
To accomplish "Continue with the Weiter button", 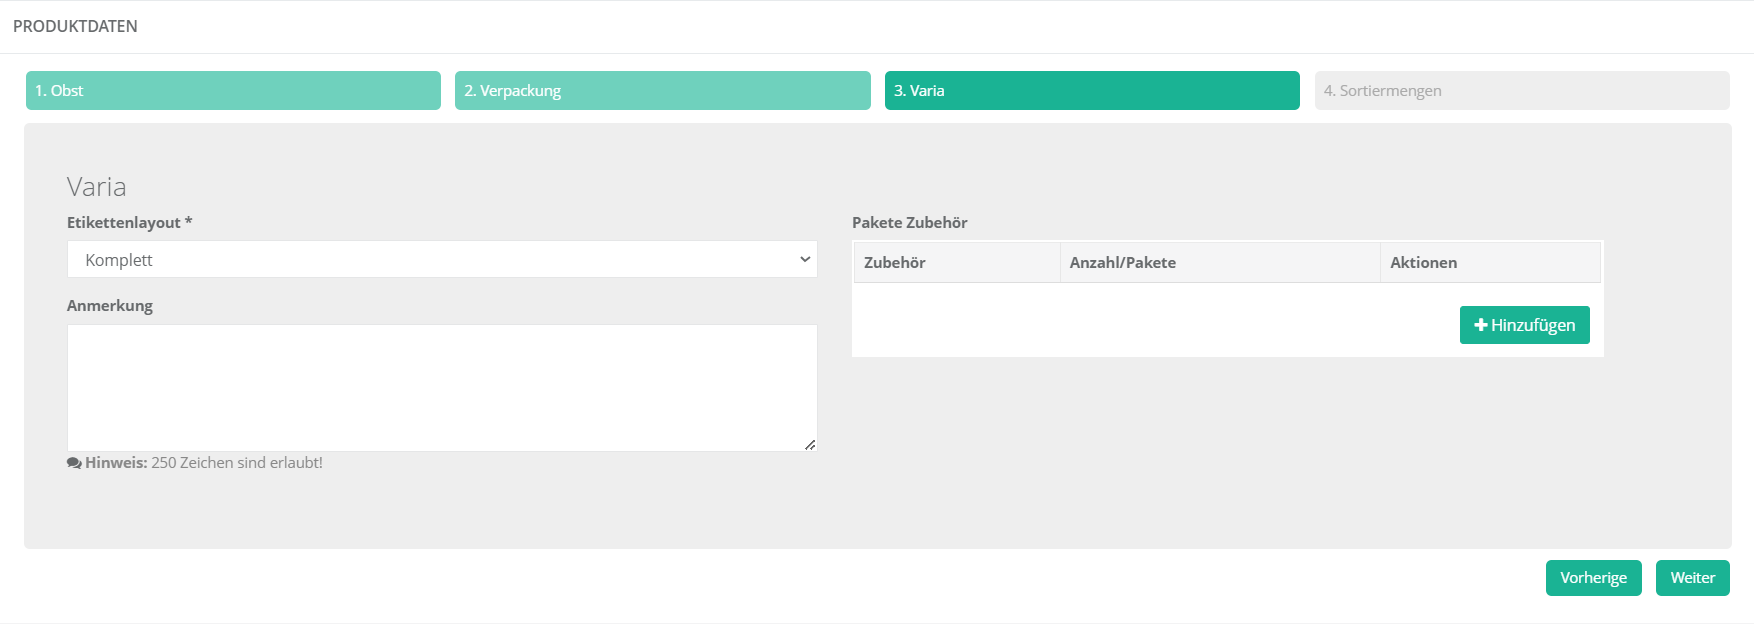I will click(1693, 578).
